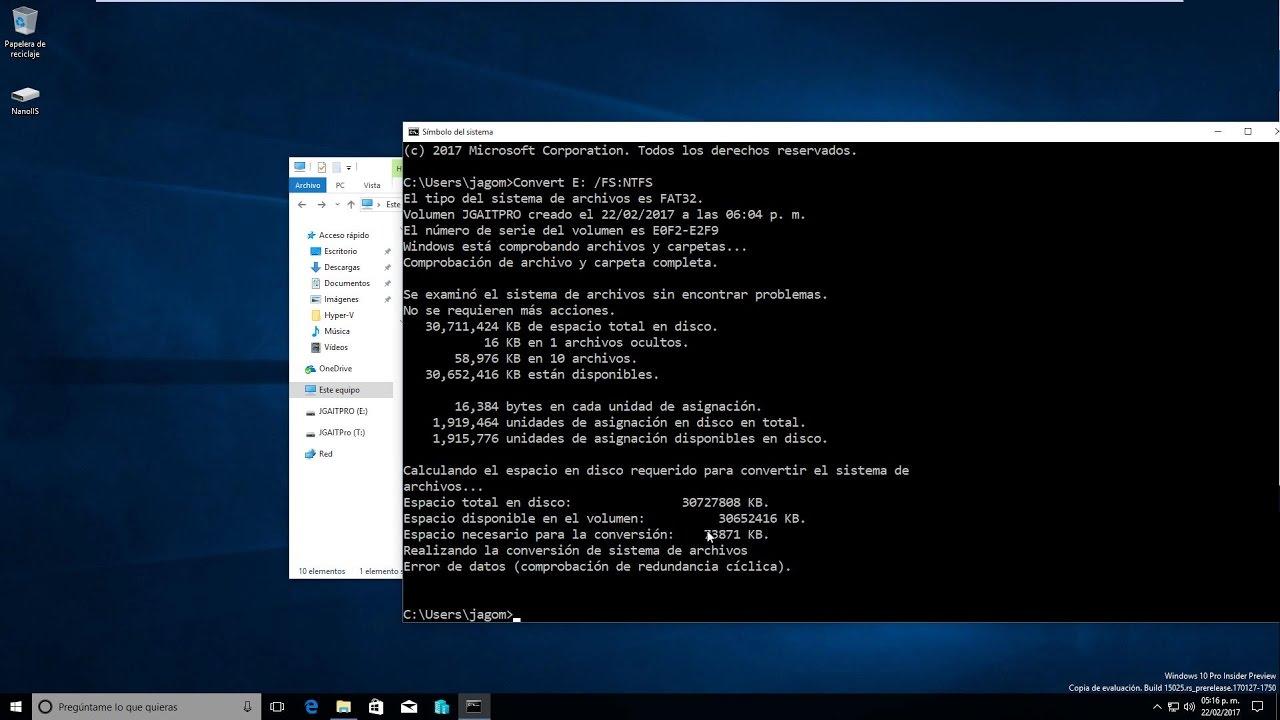Click the Pregúntame lo que quieras search box
This screenshot has width=1280, height=720.
point(140,707)
